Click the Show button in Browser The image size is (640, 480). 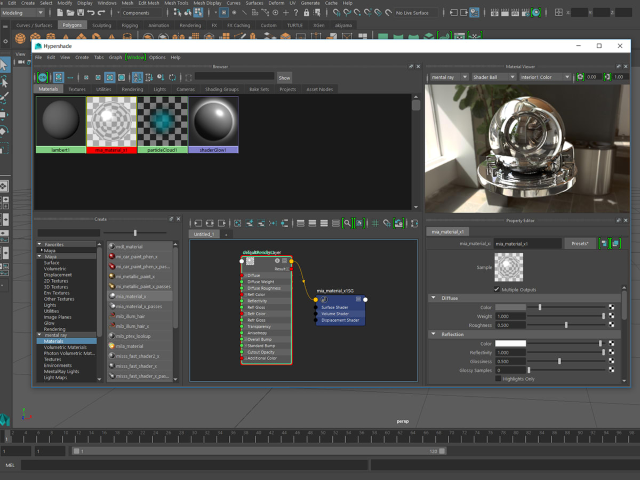point(284,78)
